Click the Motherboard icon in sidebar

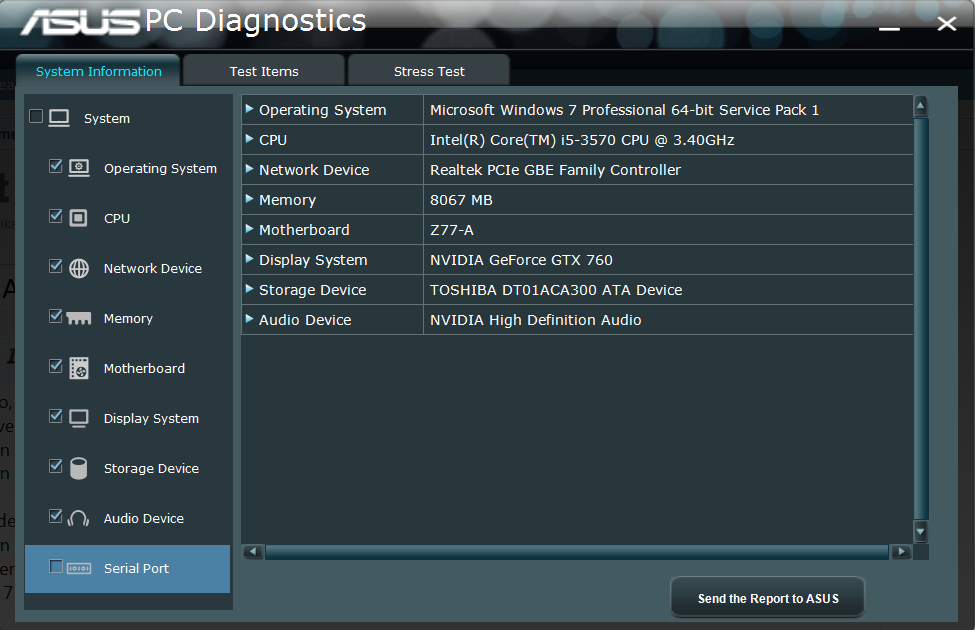(79, 368)
